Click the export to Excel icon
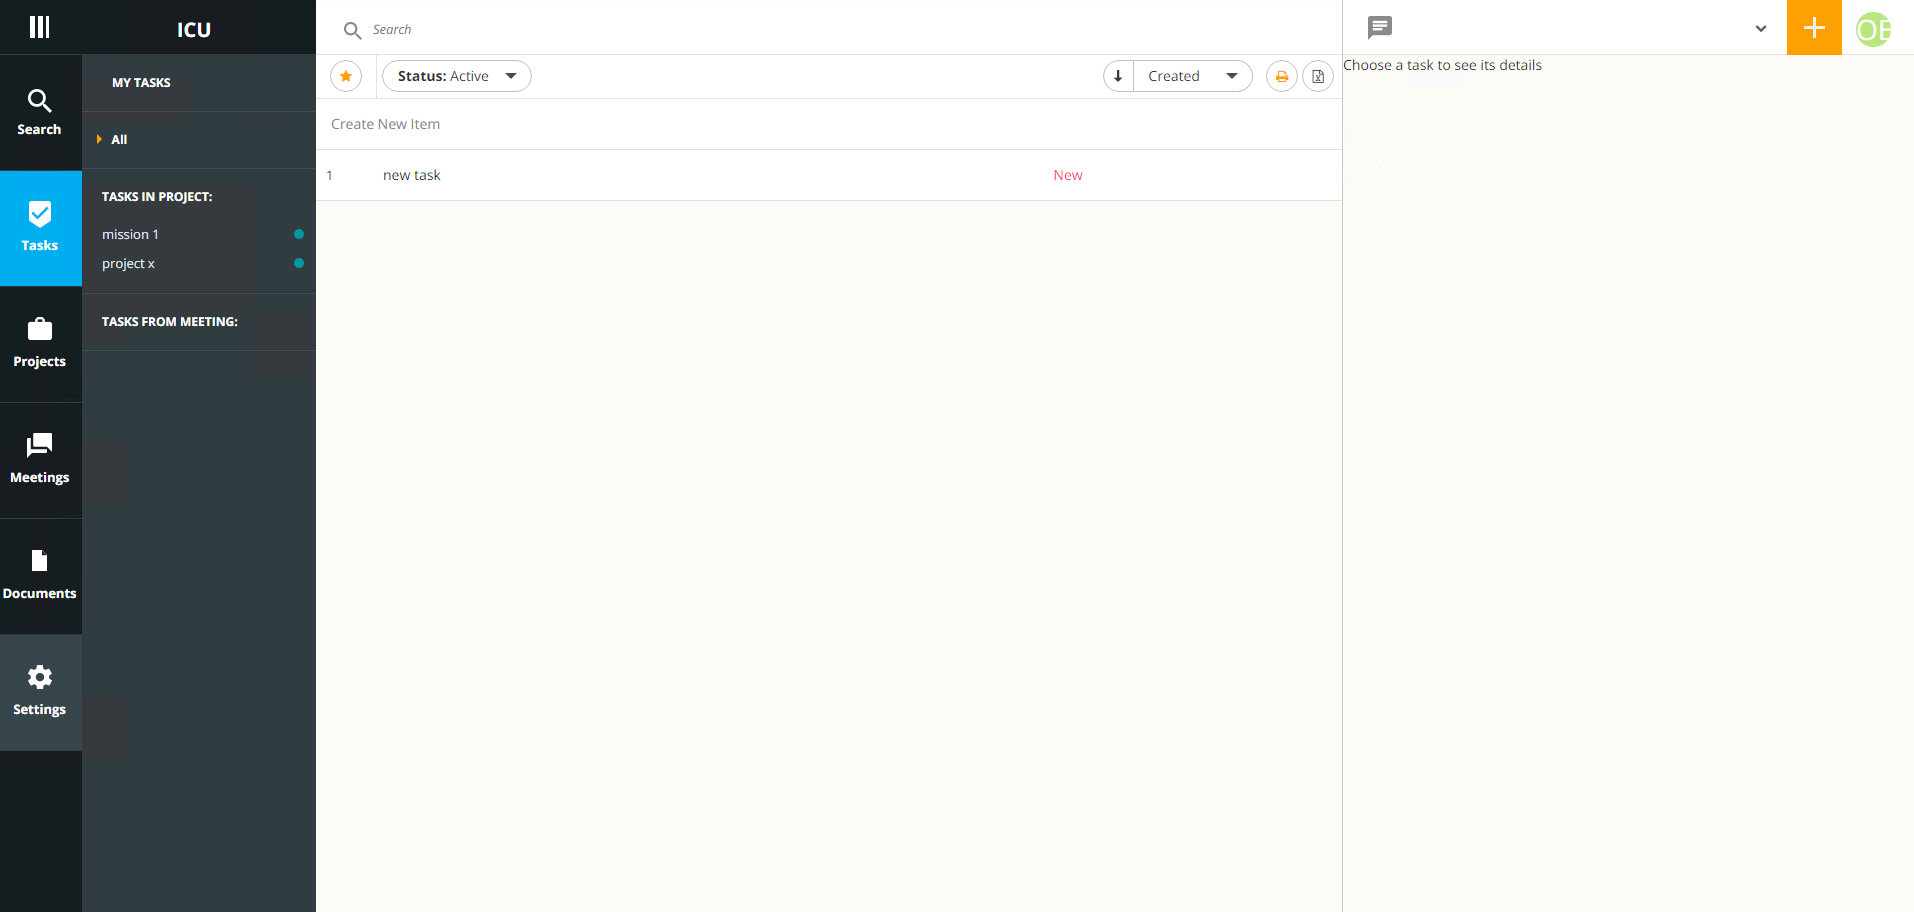 tap(1318, 76)
